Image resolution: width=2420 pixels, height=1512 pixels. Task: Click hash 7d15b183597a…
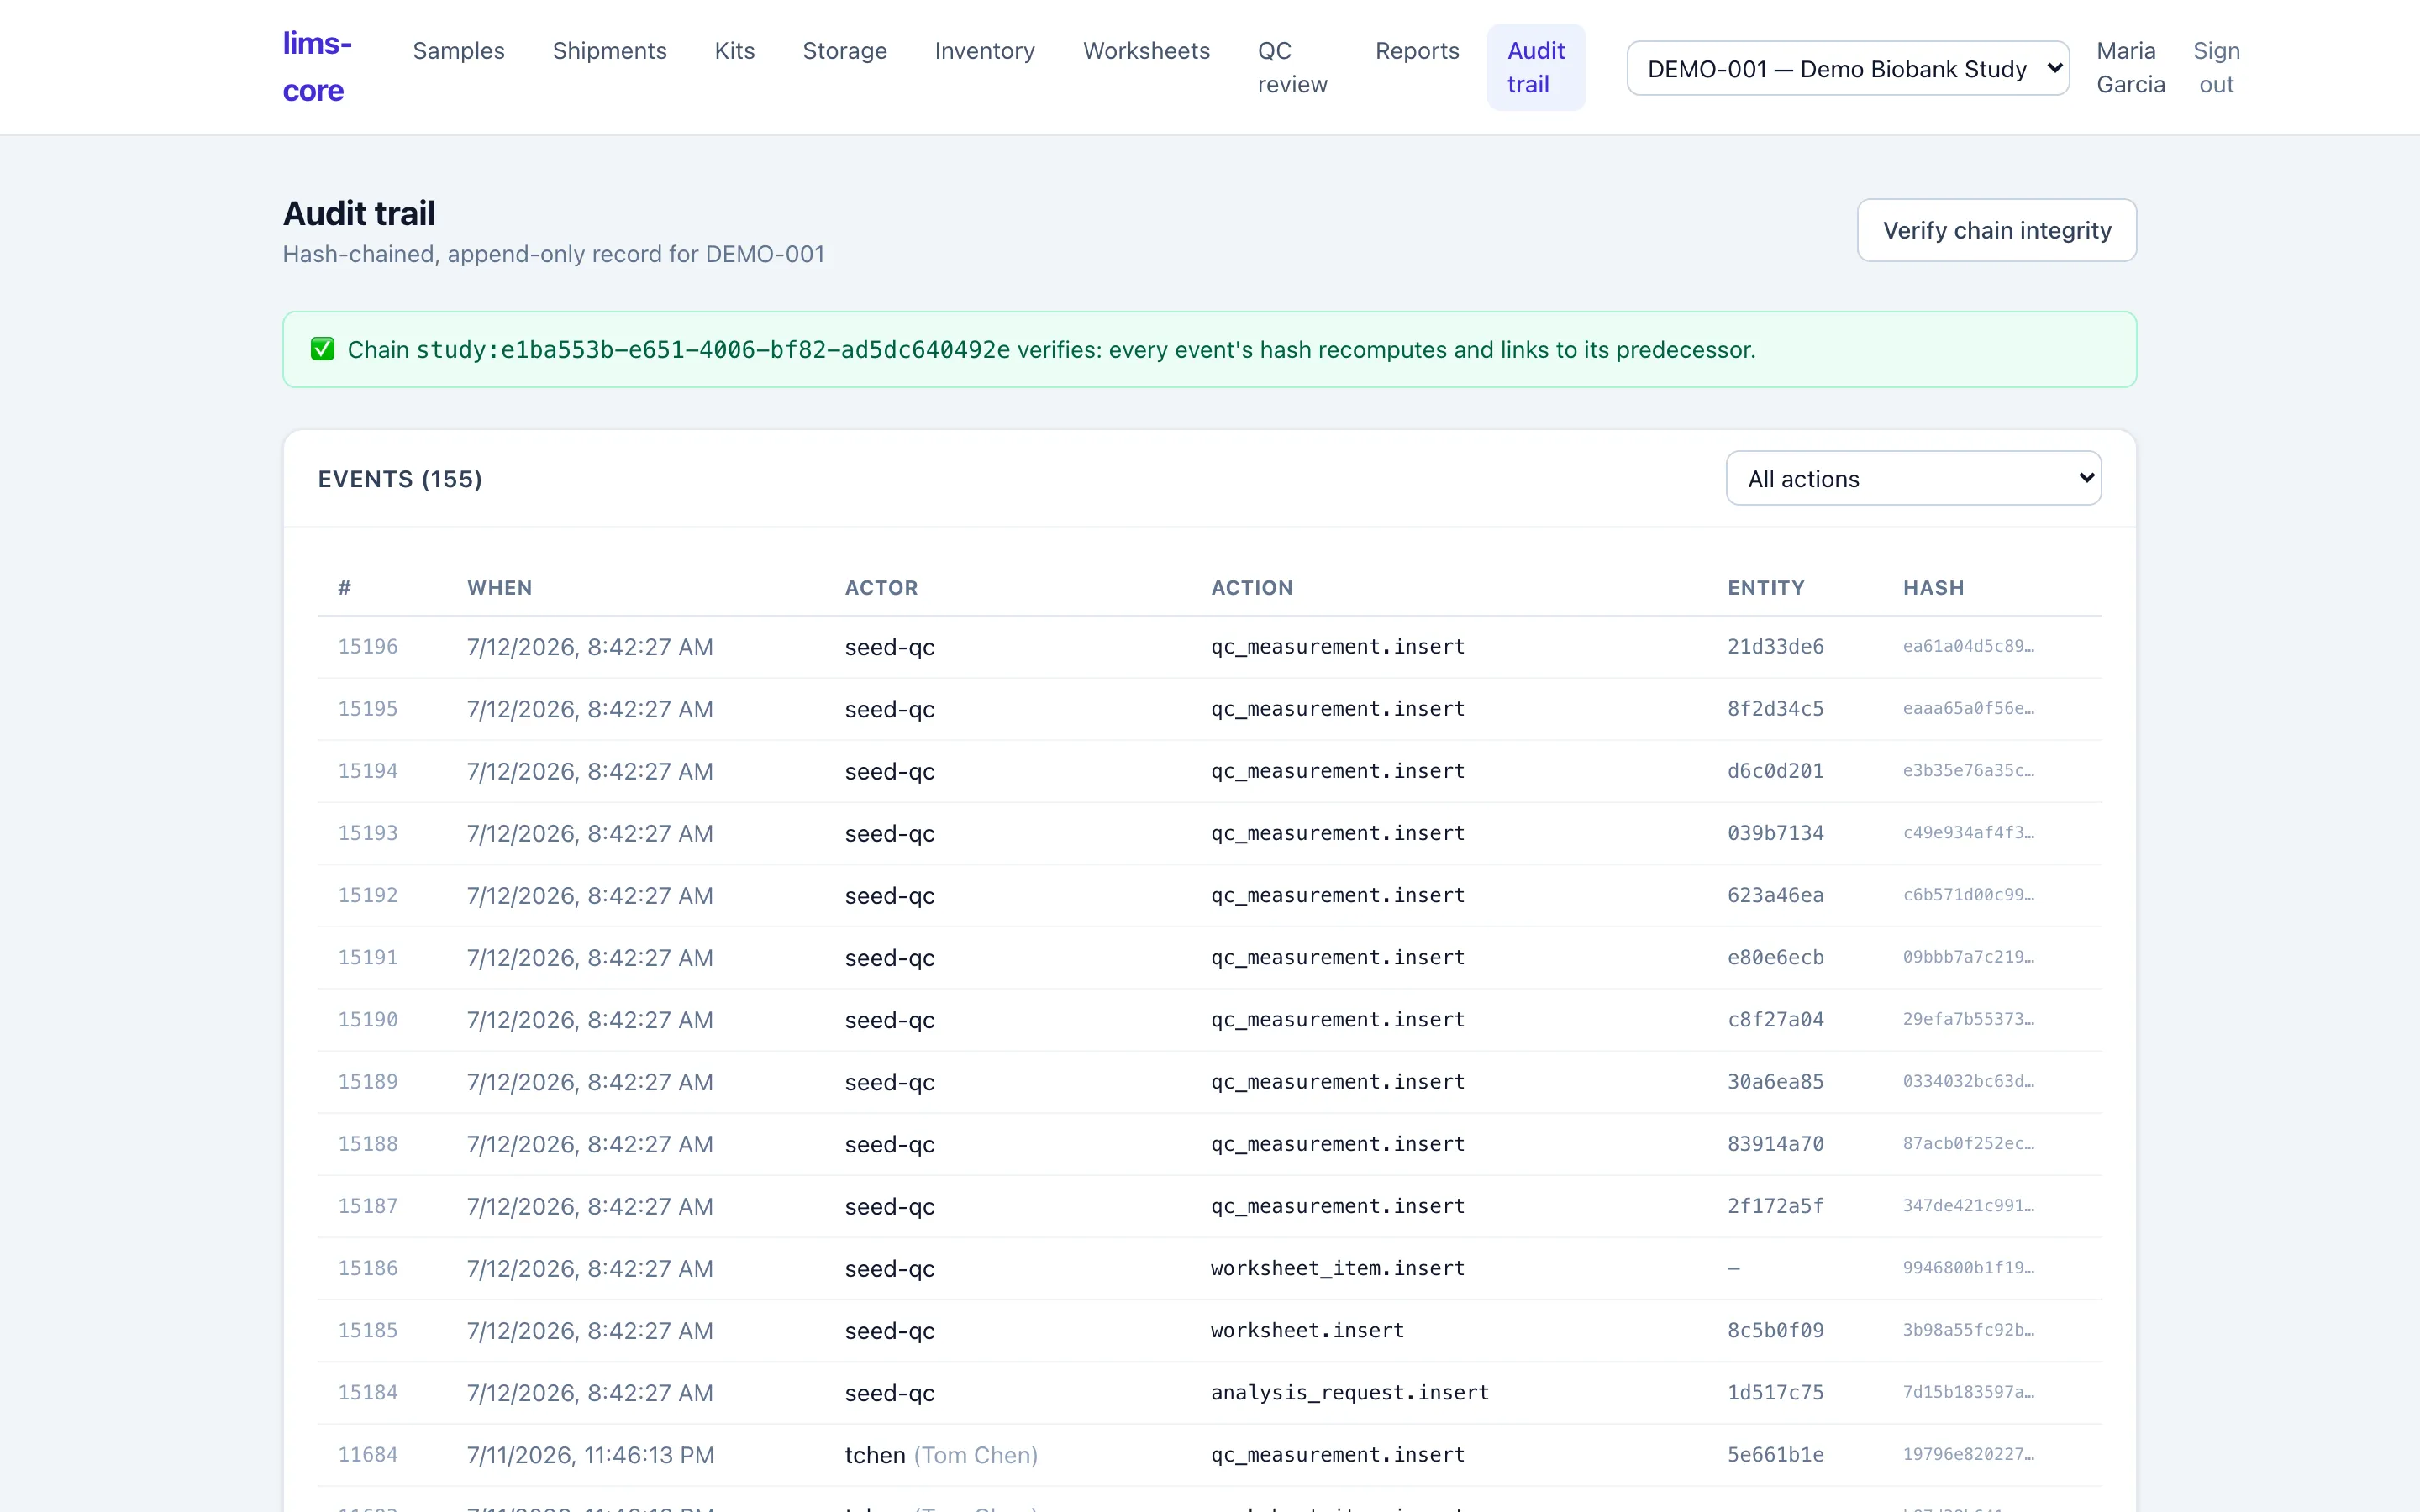(1968, 1392)
